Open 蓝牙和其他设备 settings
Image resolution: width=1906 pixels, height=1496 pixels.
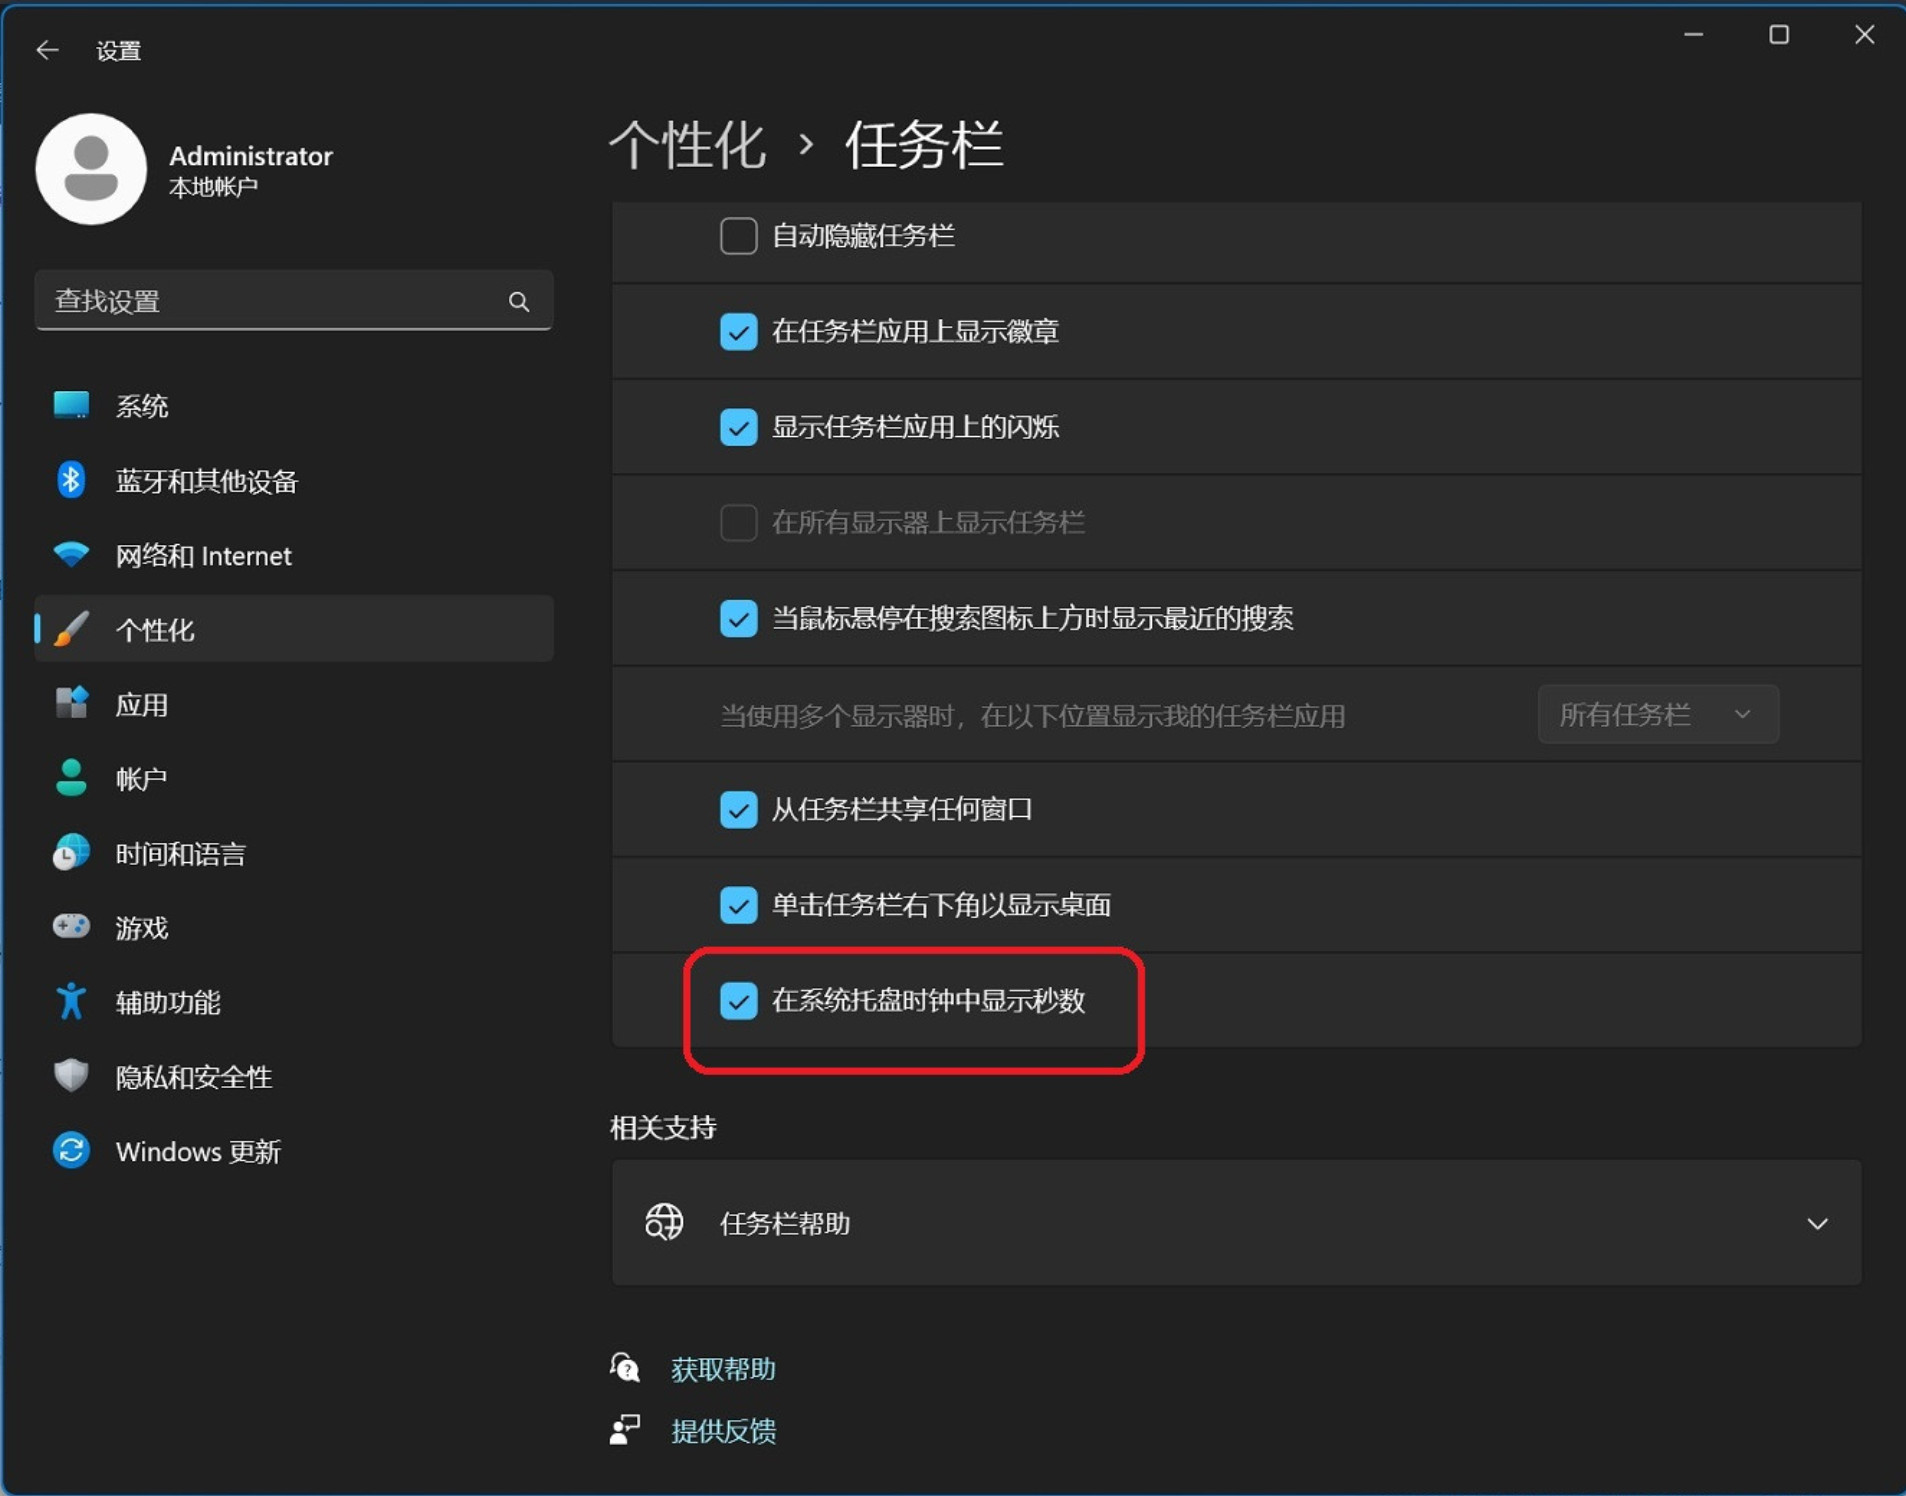(x=293, y=480)
